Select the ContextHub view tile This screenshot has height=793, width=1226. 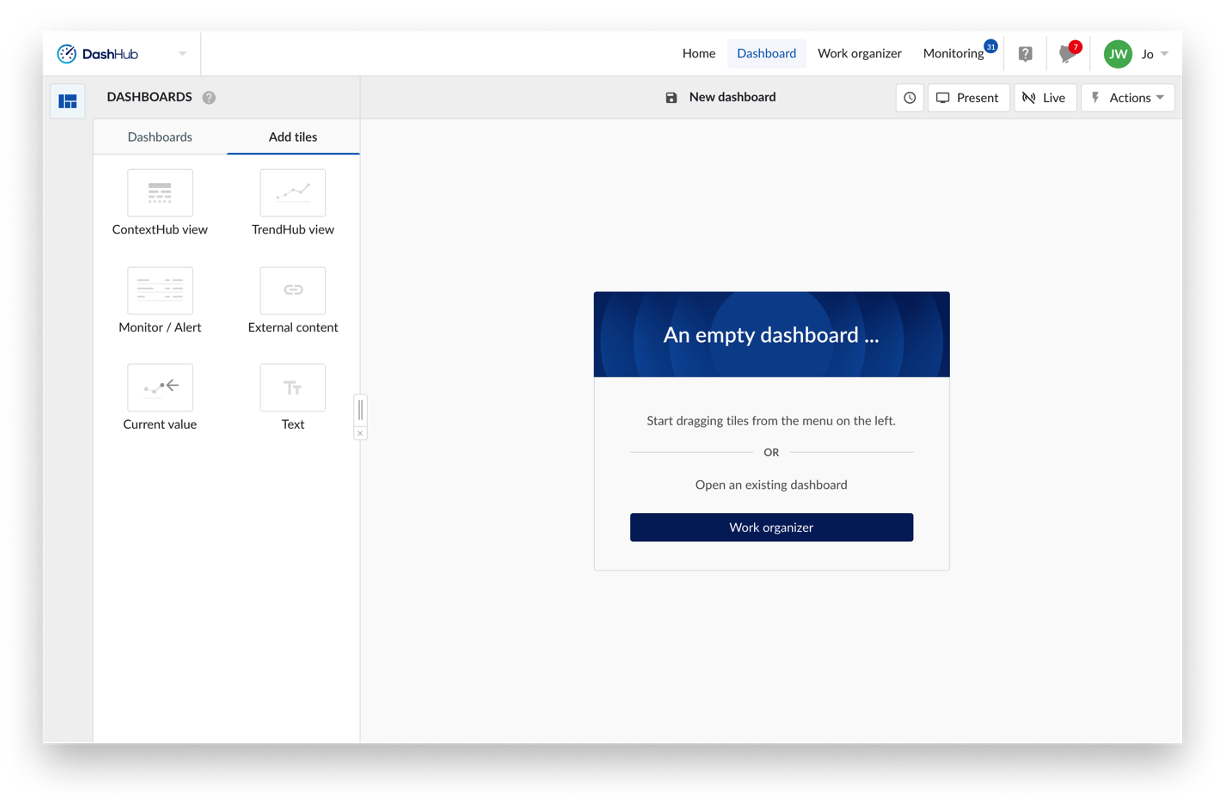click(159, 192)
